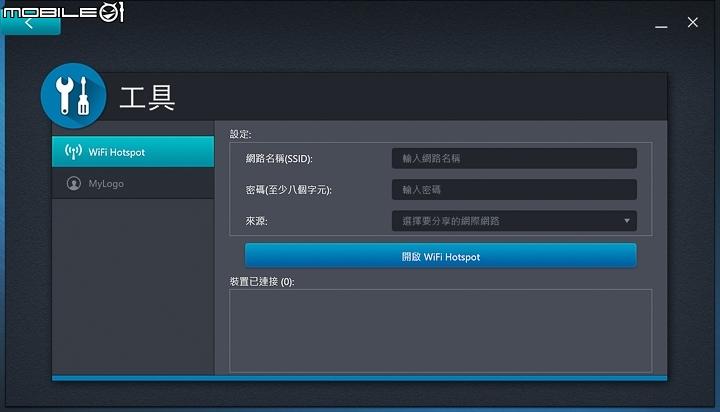Click the MyLogo user profile icon
720x412 pixels.
73,183
